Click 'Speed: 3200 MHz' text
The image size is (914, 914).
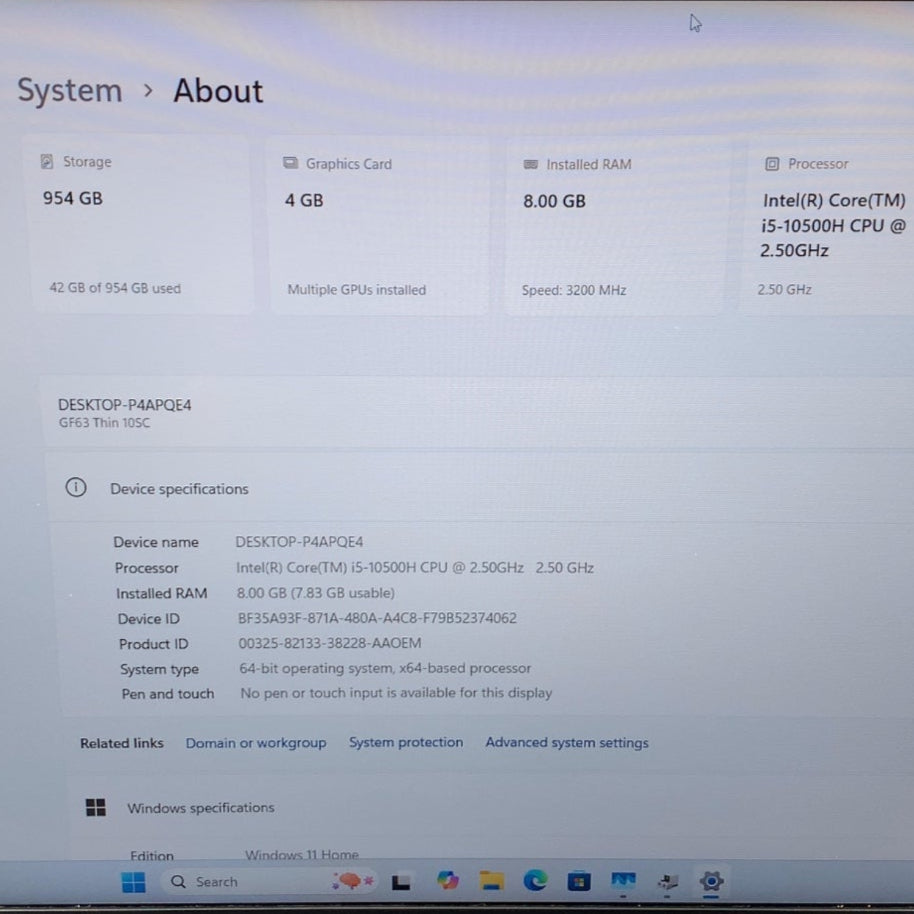[574, 290]
